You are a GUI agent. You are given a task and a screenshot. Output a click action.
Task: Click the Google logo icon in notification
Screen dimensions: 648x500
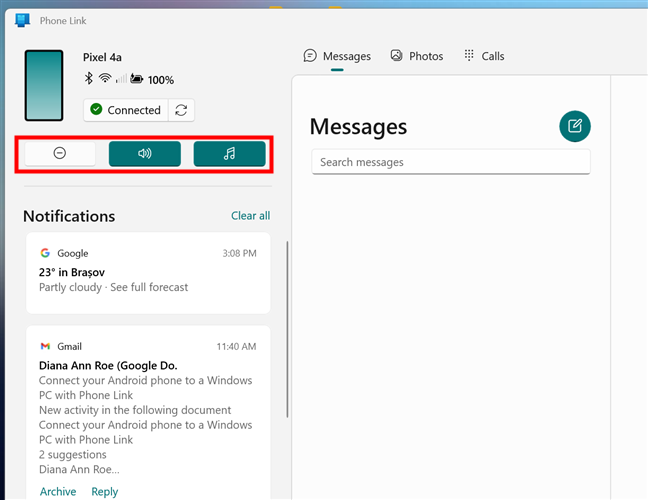45,253
